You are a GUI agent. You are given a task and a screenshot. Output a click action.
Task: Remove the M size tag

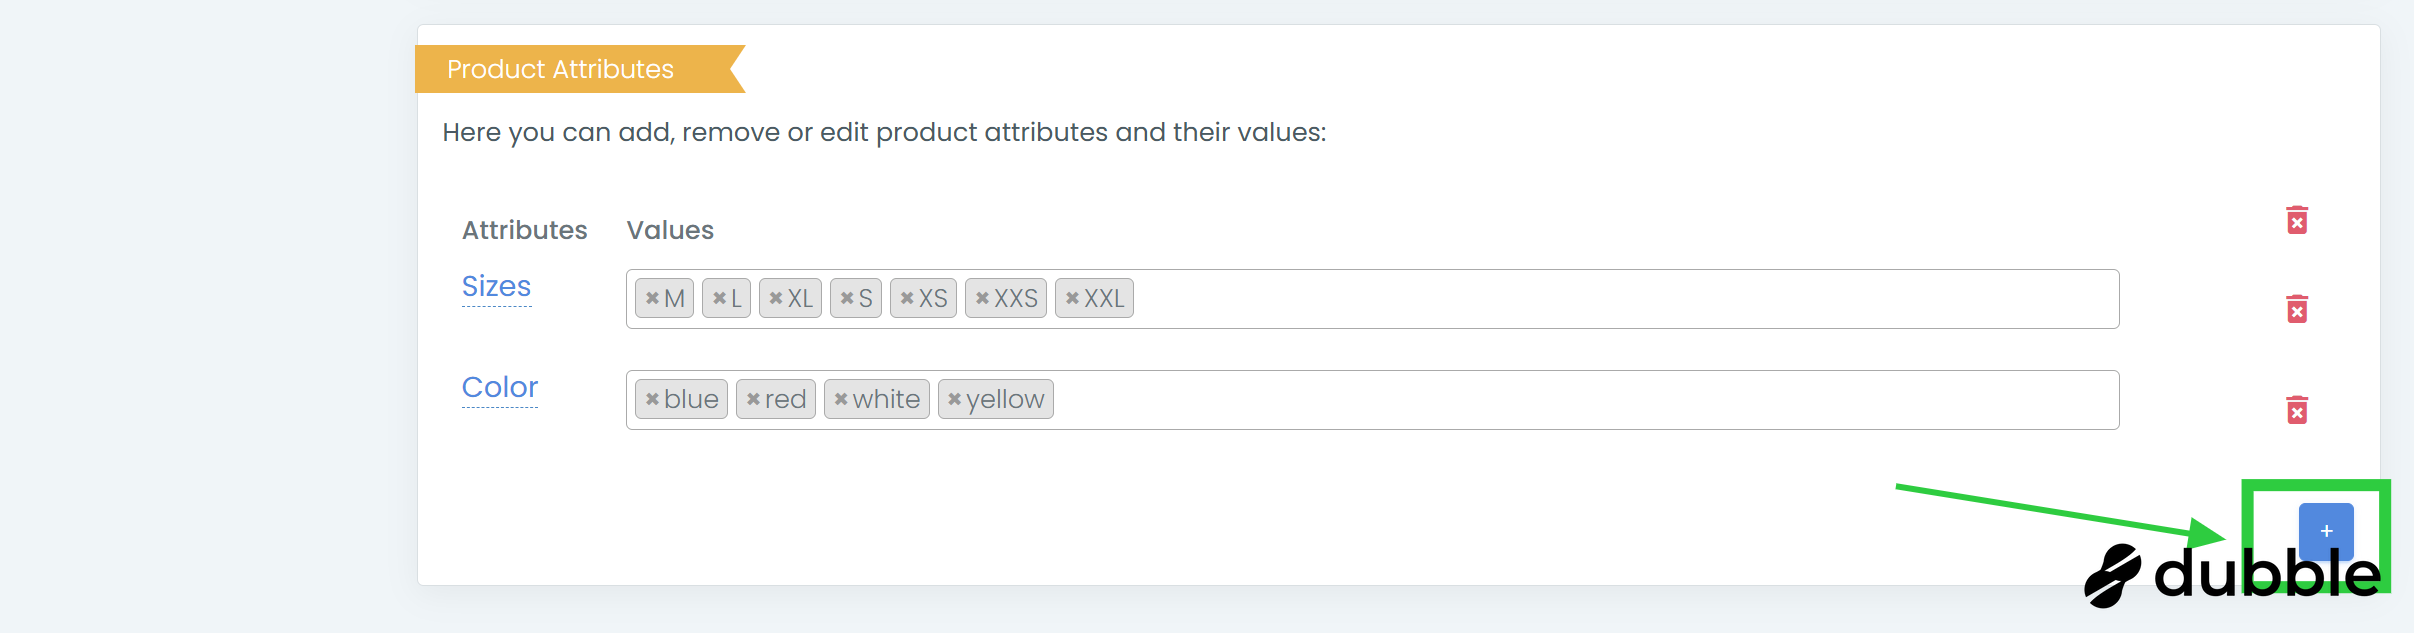click(x=652, y=298)
